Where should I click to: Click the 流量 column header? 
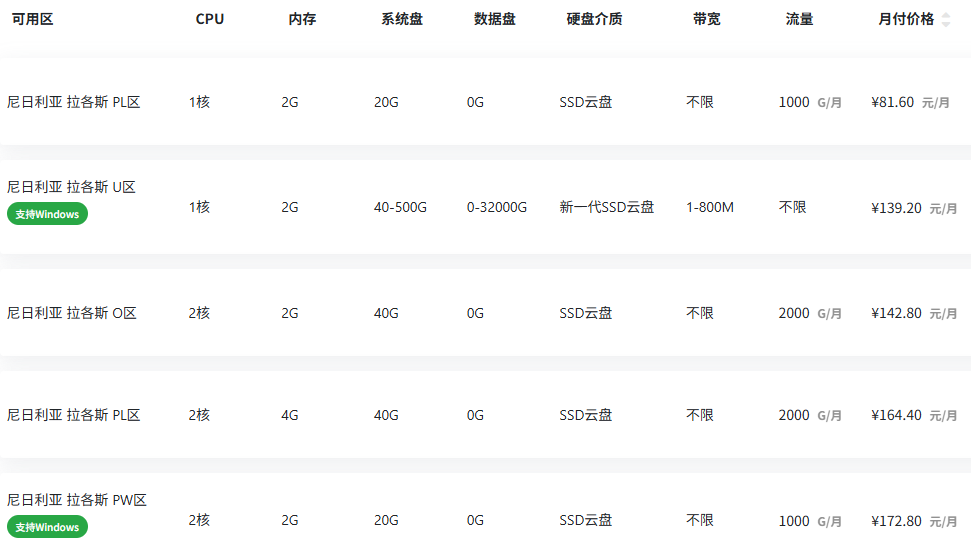point(799,19)
